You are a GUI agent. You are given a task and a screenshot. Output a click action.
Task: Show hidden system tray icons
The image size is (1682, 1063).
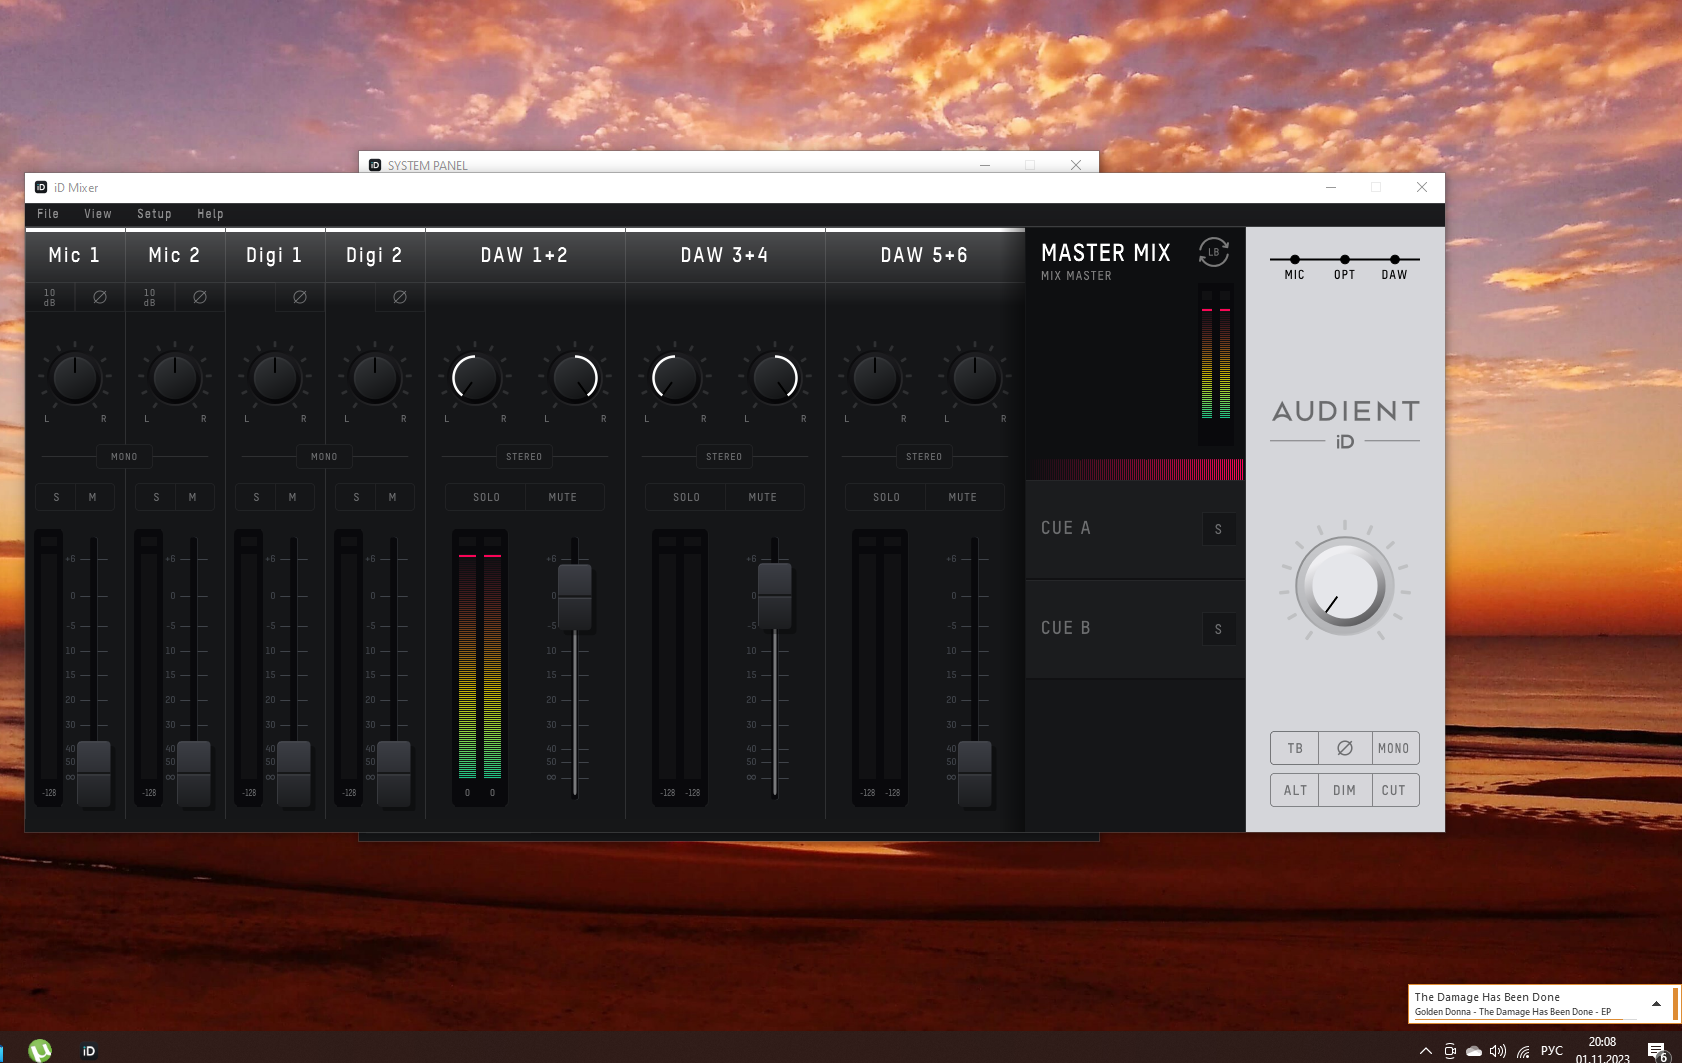tap(1425, 1051)
